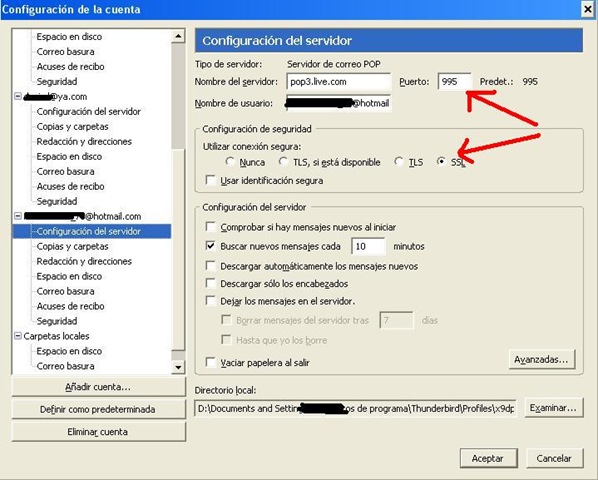This screenshot has height=480, width=598.
Task: Check Comprobar si hay mensajes nuevos al iniciar
Action: click(x=211, y=227)
